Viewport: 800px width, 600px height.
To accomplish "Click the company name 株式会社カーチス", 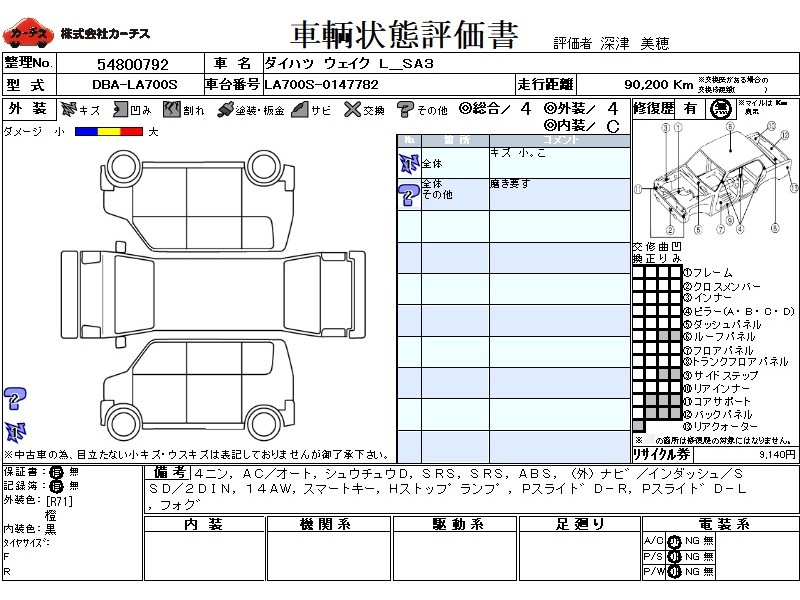I will click(106, 34).
